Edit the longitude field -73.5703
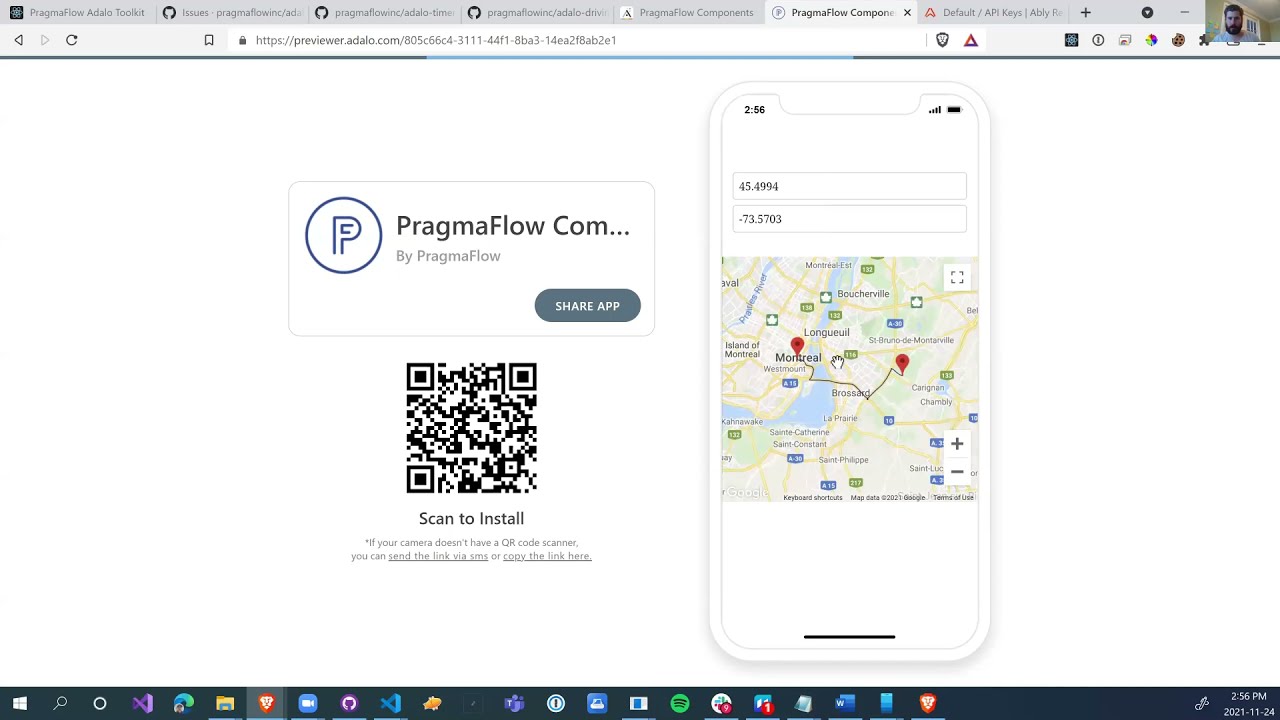This screenshot has height=720, width=1280. pos(850,219)
